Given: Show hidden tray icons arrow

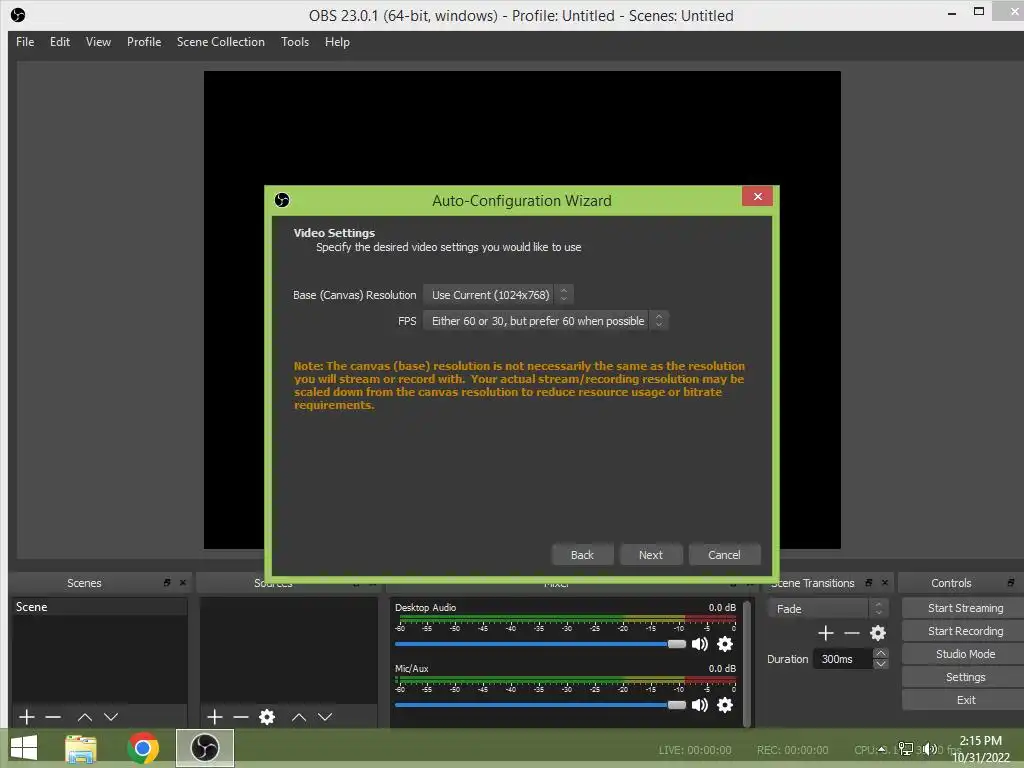Looking at the screenshot, I should click(882, 750).
